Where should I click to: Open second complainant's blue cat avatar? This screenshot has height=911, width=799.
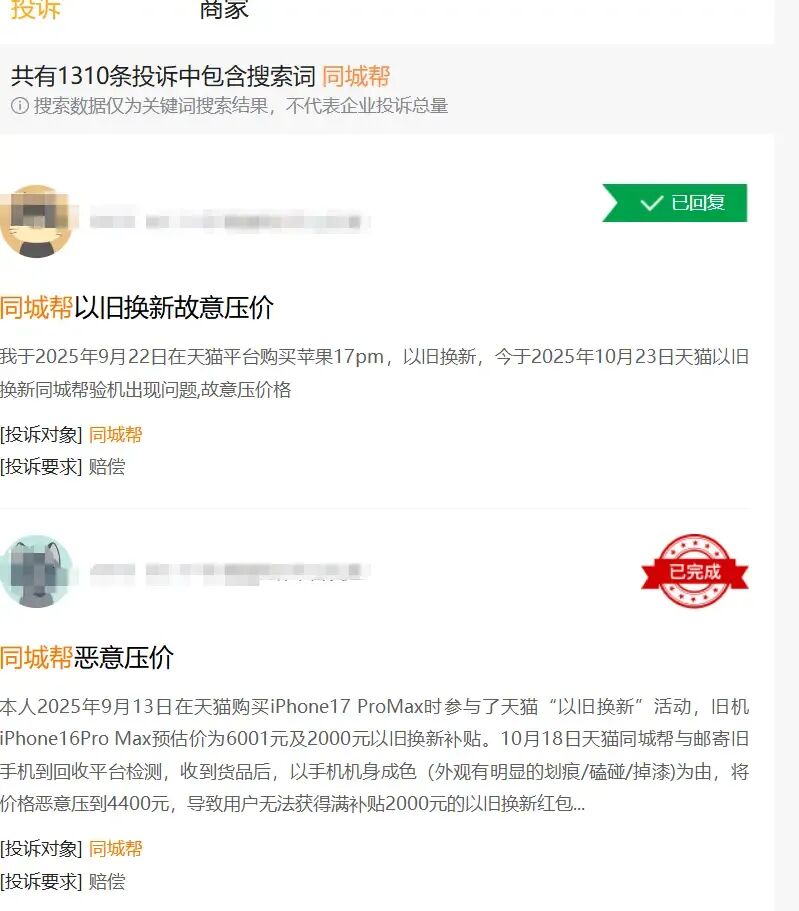36,572
